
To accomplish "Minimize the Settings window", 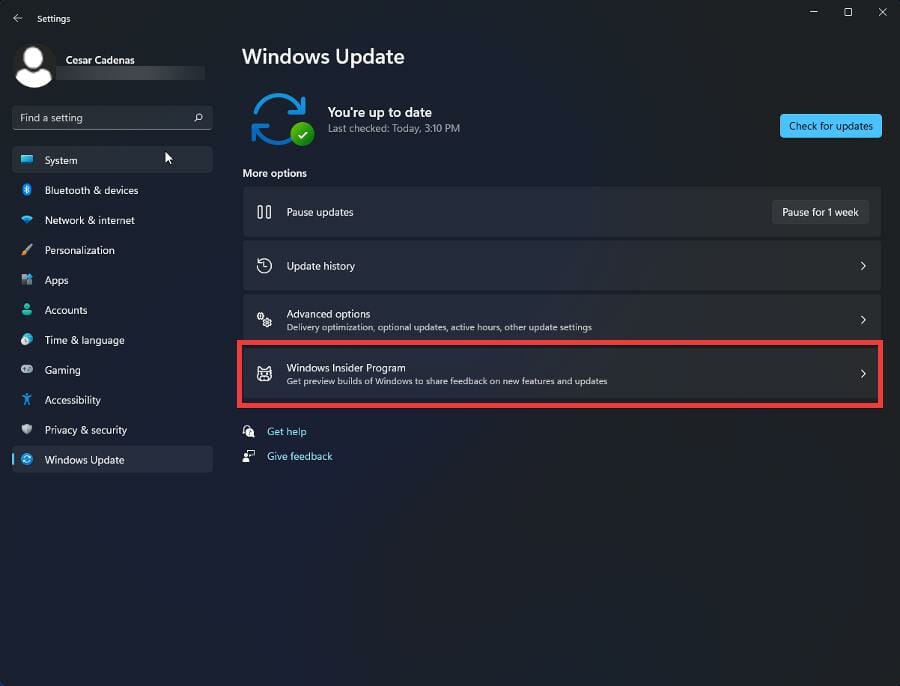I will pyautogui.click(x=813, y=12).
